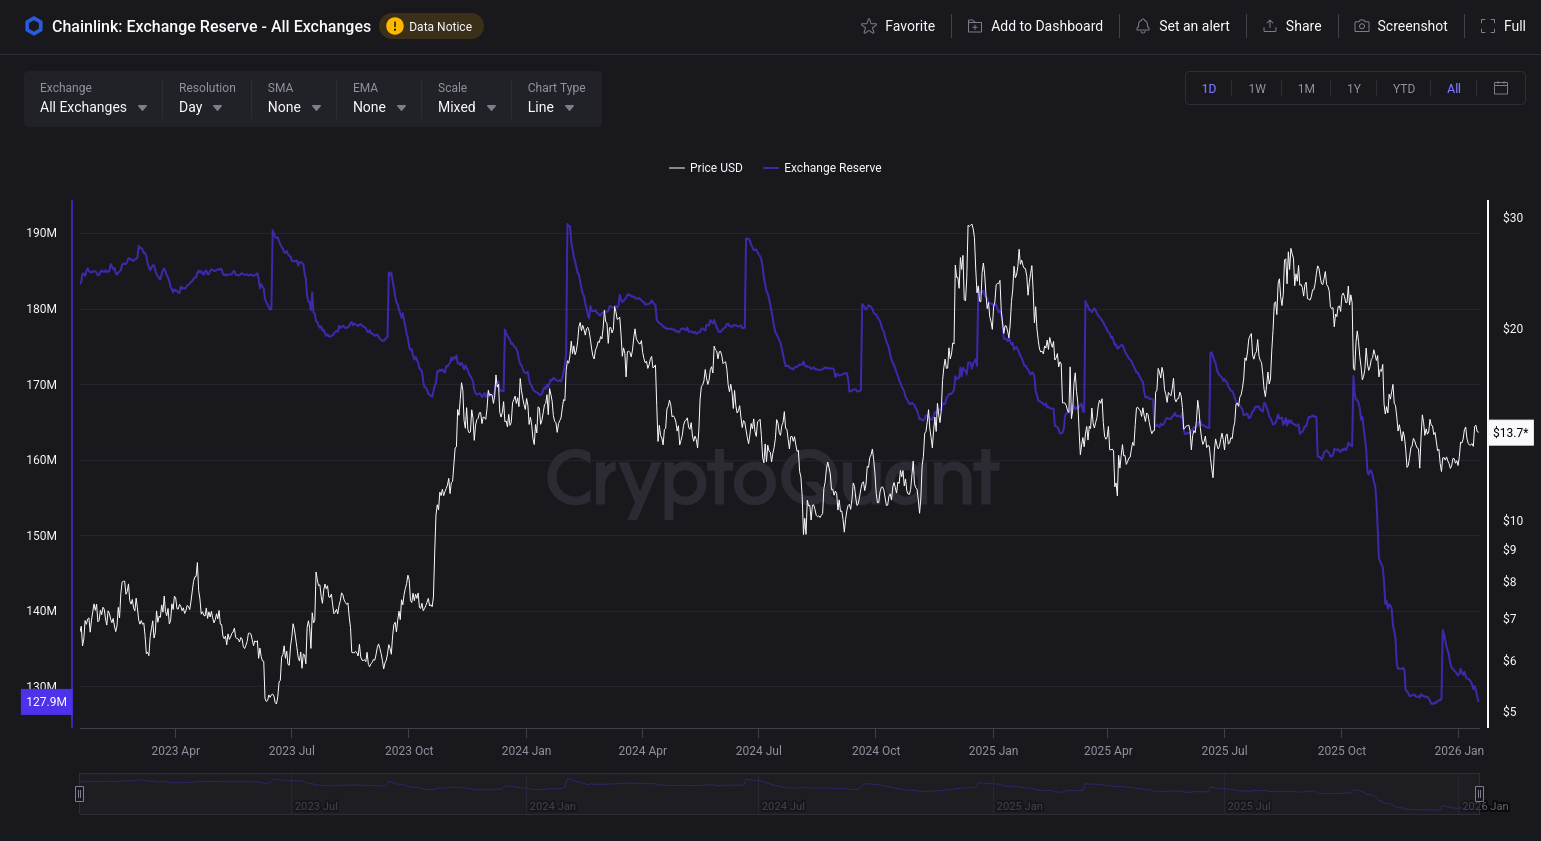Select the 1Y time range tab
This screenshot has width=1541, height=841.
click(1354, 89)
